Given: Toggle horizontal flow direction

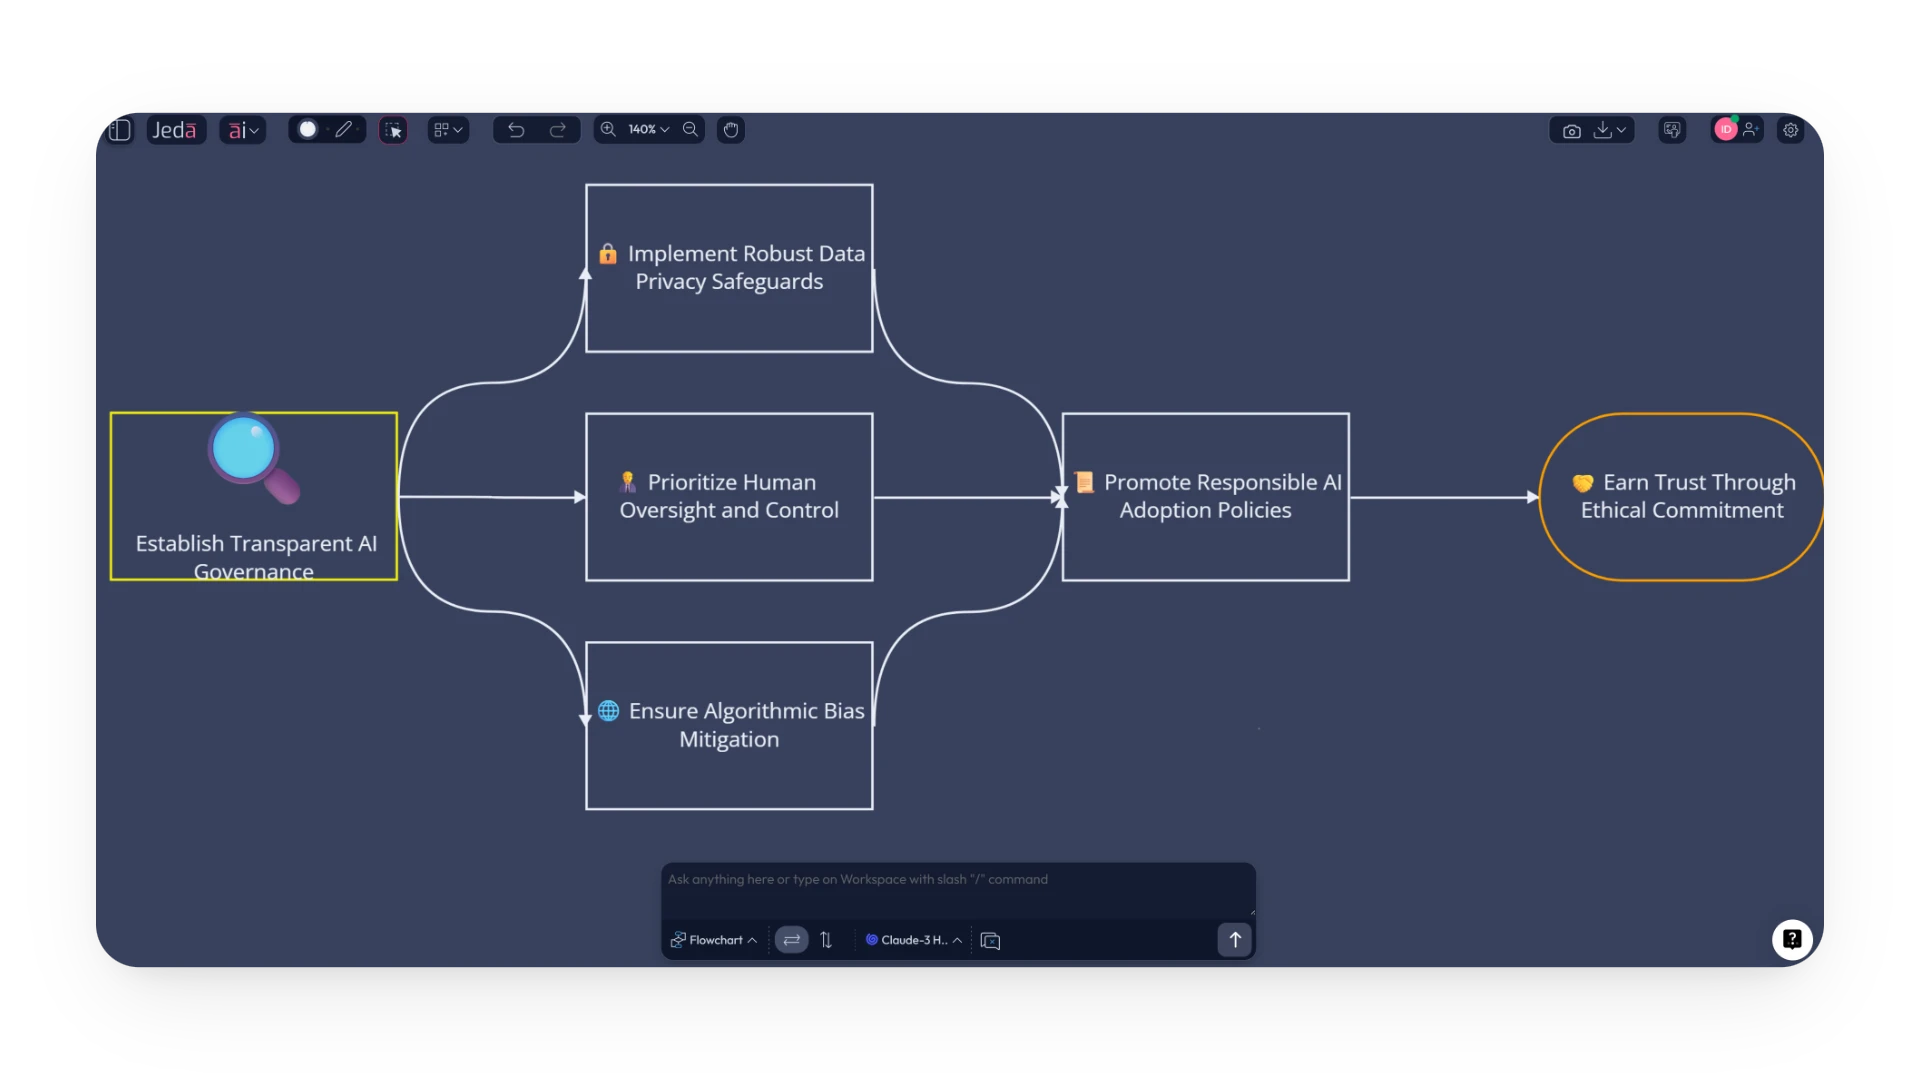Looking at the screenshot, I should pos(792,940).
